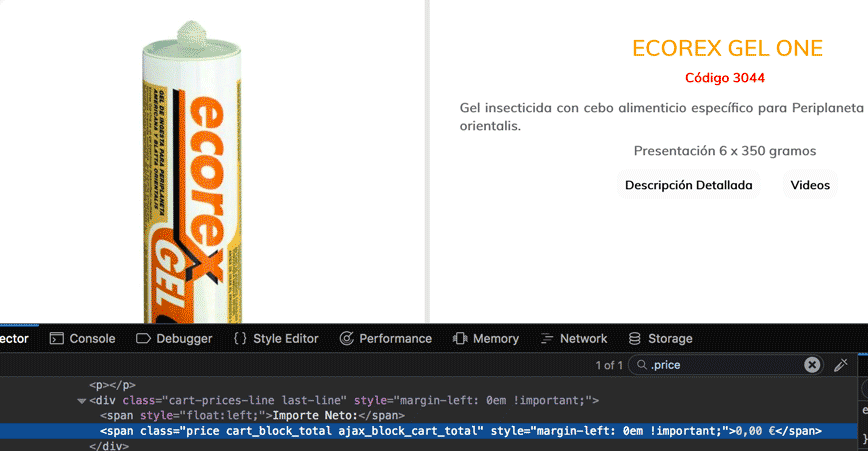This screenshot has height=451, width=868.
Task: Click the Console tab icon
Action: (x=56, y=339)
